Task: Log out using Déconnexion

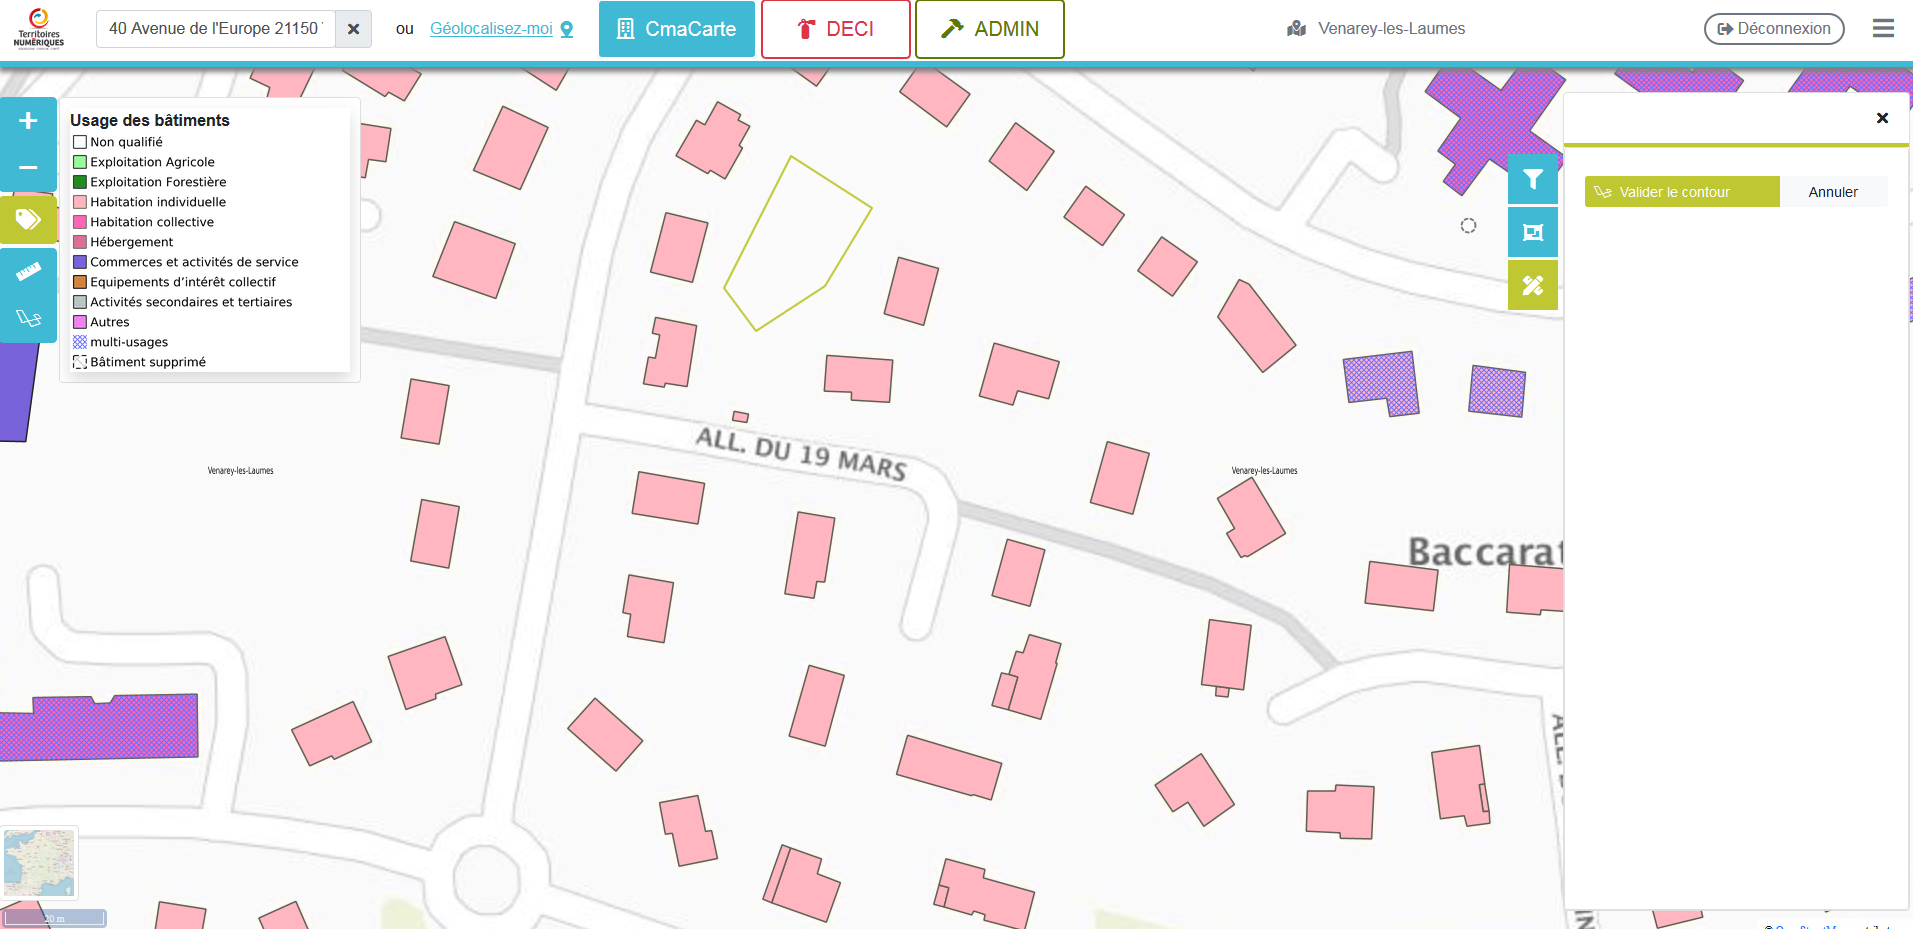Action: coord(1773,29)
